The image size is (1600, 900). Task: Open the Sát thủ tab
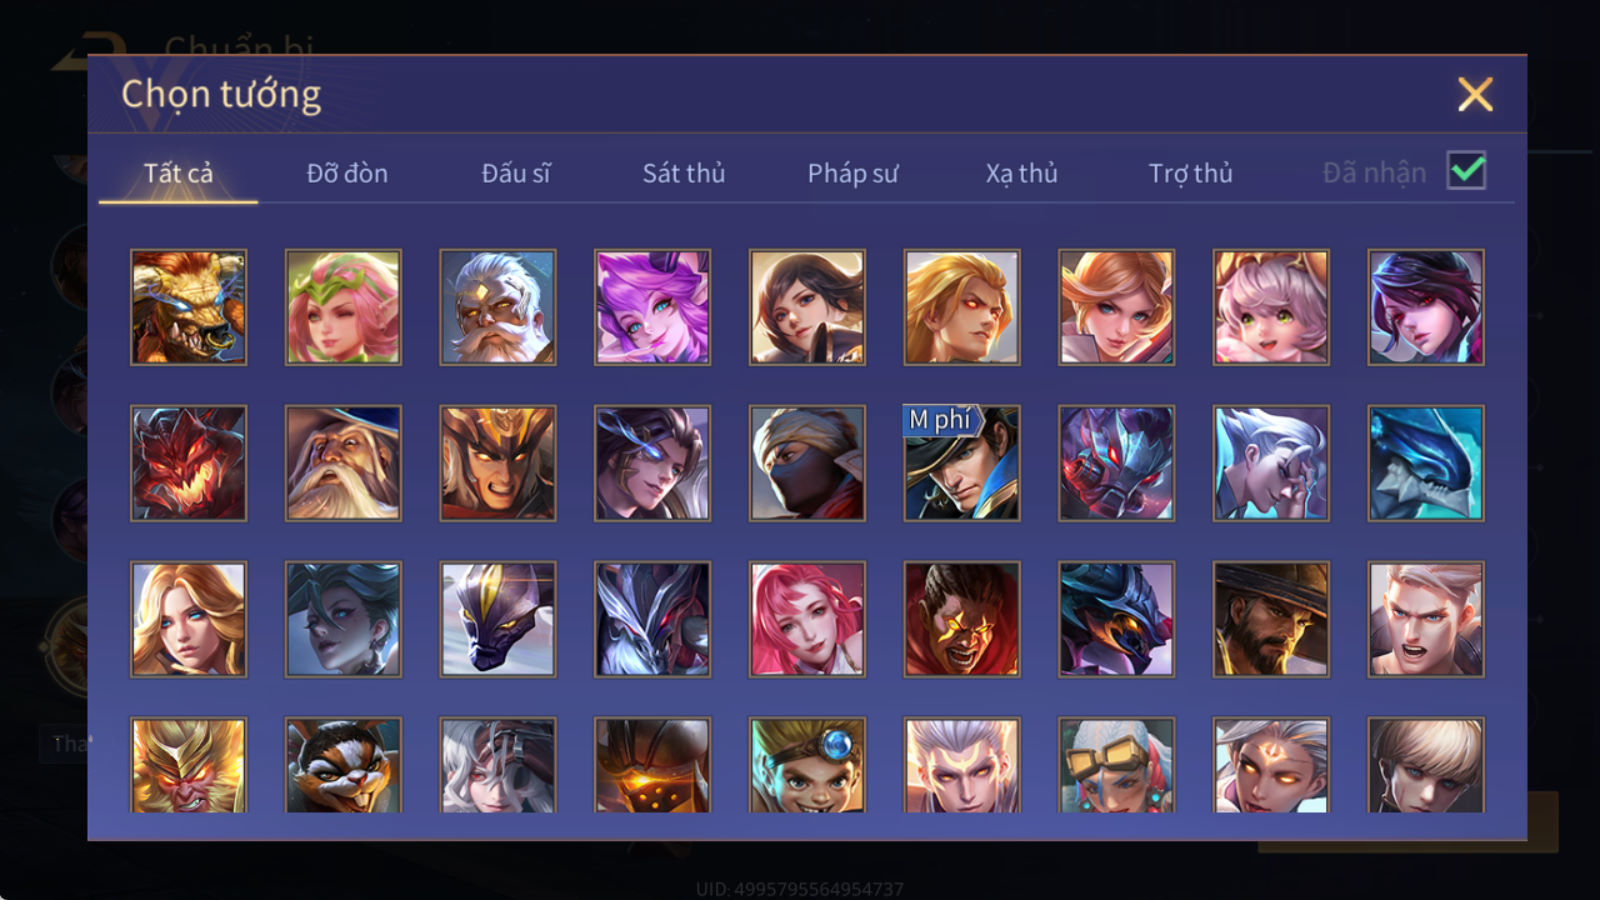[x=683, y=173]
